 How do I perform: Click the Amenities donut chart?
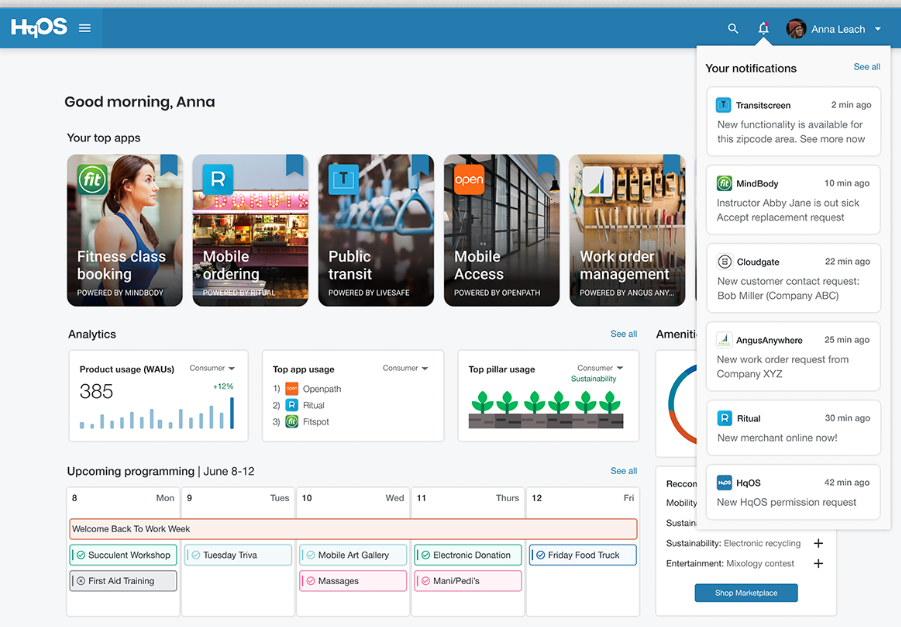(x=682, y=404)
